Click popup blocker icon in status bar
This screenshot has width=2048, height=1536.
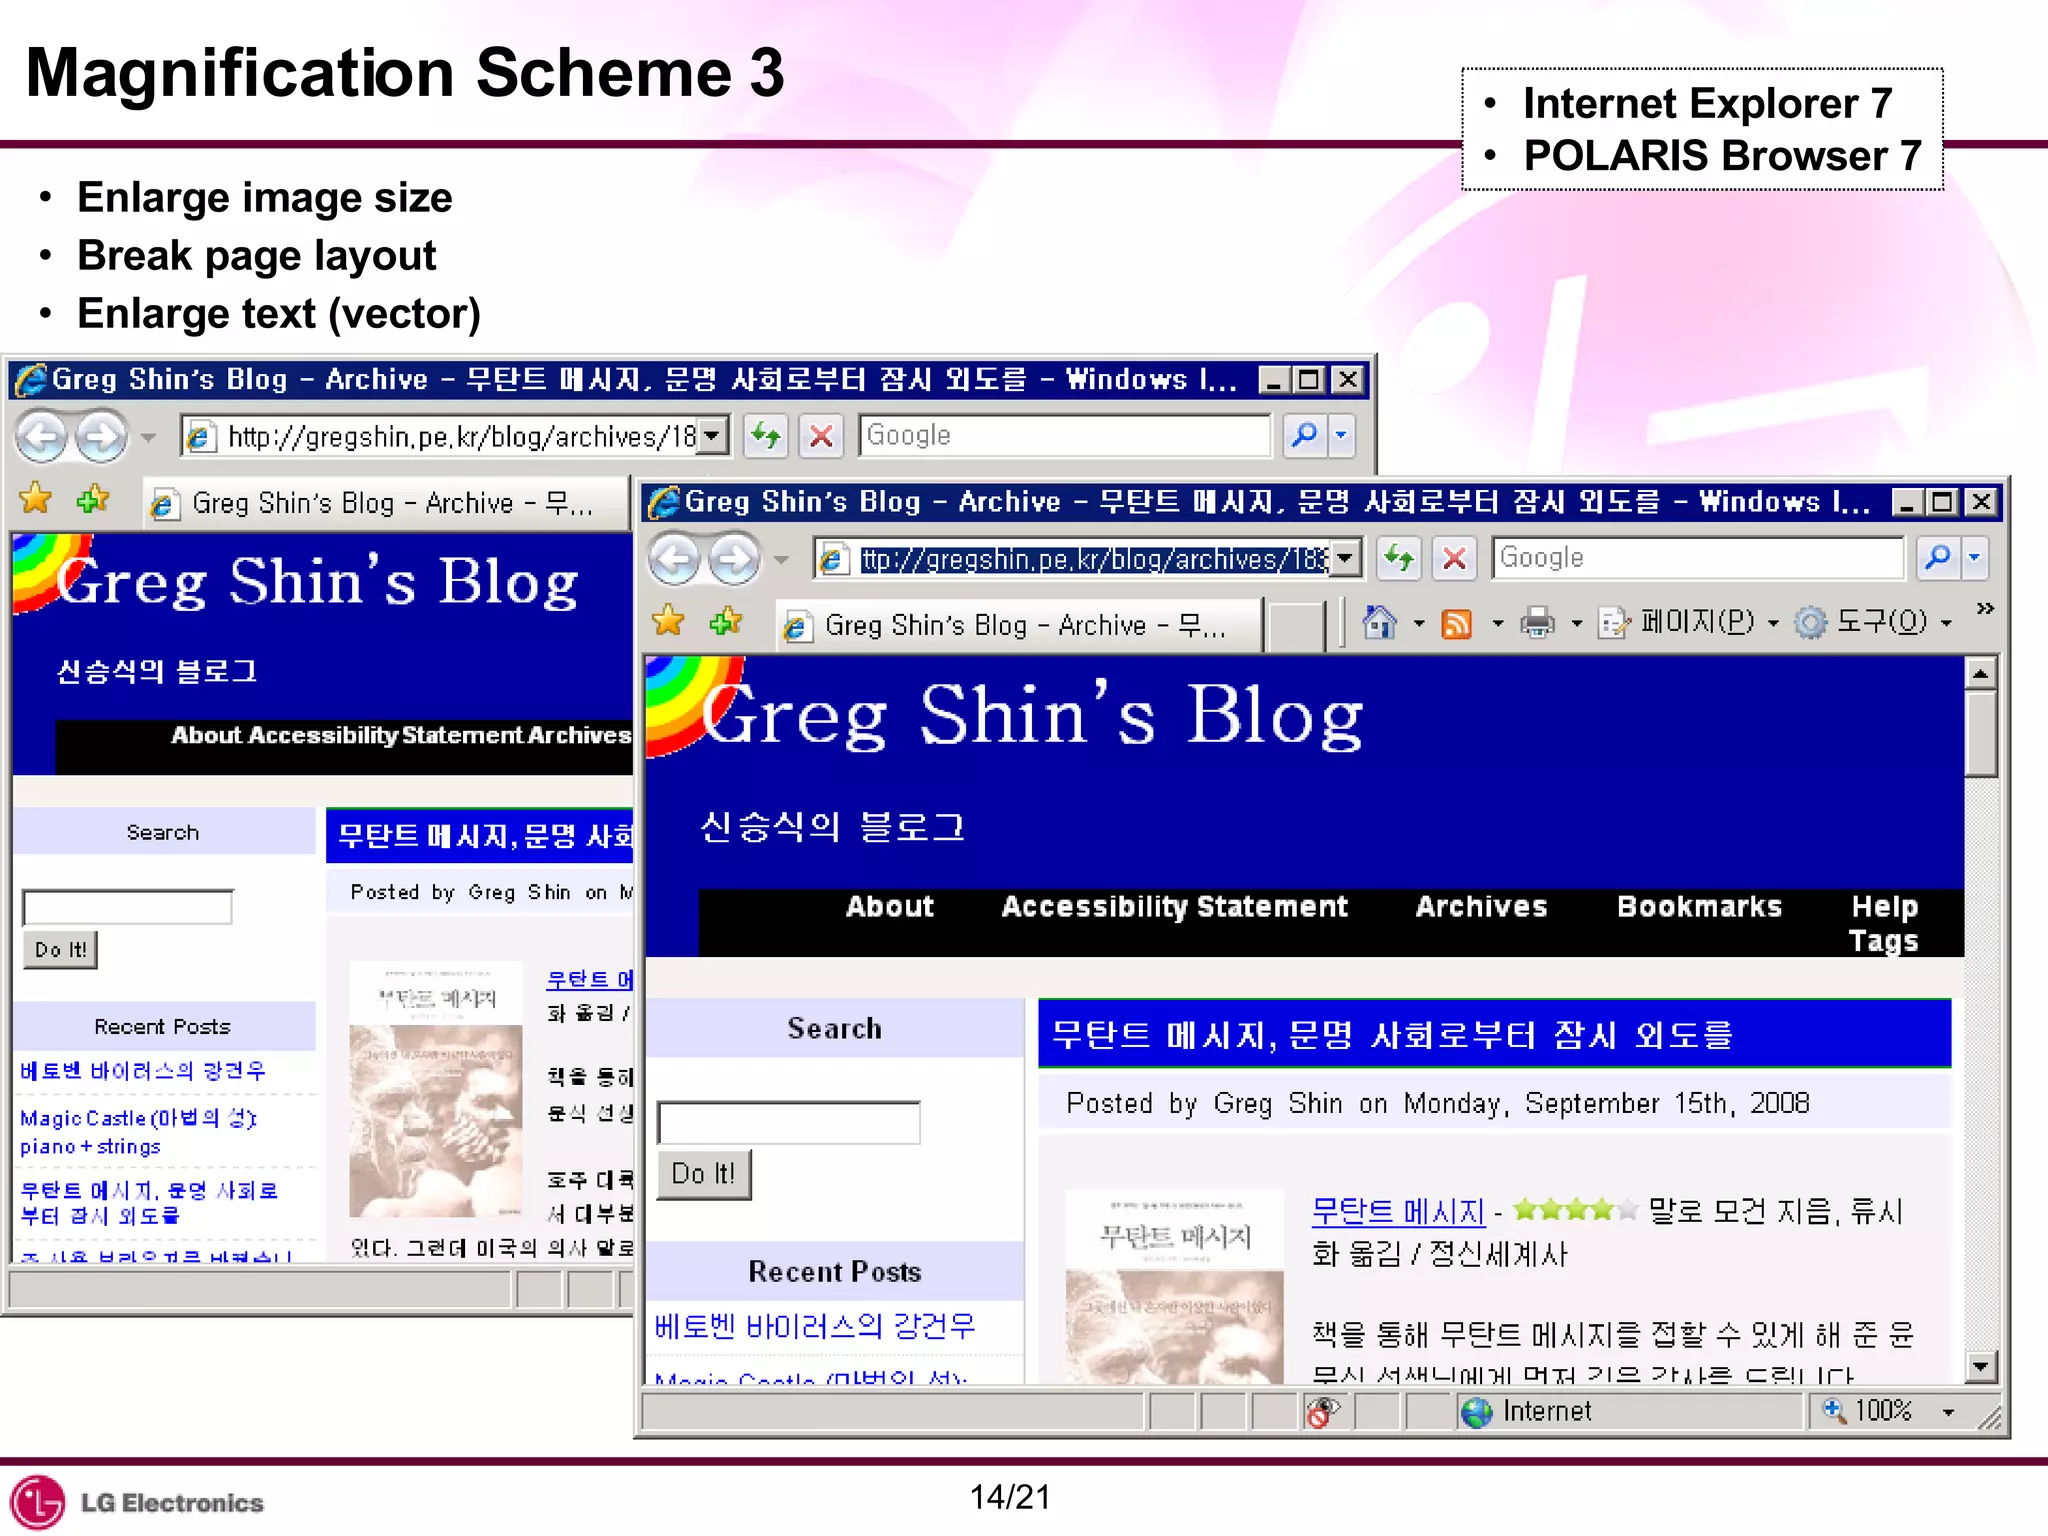click(x=1323, y=1411)
